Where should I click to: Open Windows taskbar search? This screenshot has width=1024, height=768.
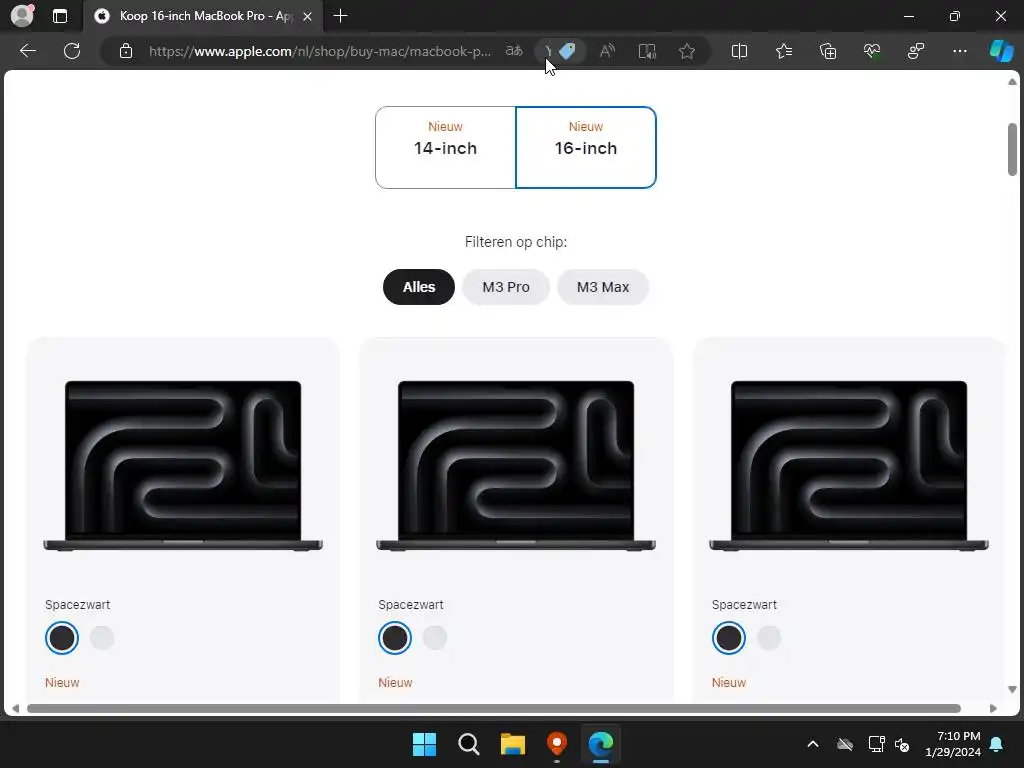pyautogui.click(x=468, y=744)
